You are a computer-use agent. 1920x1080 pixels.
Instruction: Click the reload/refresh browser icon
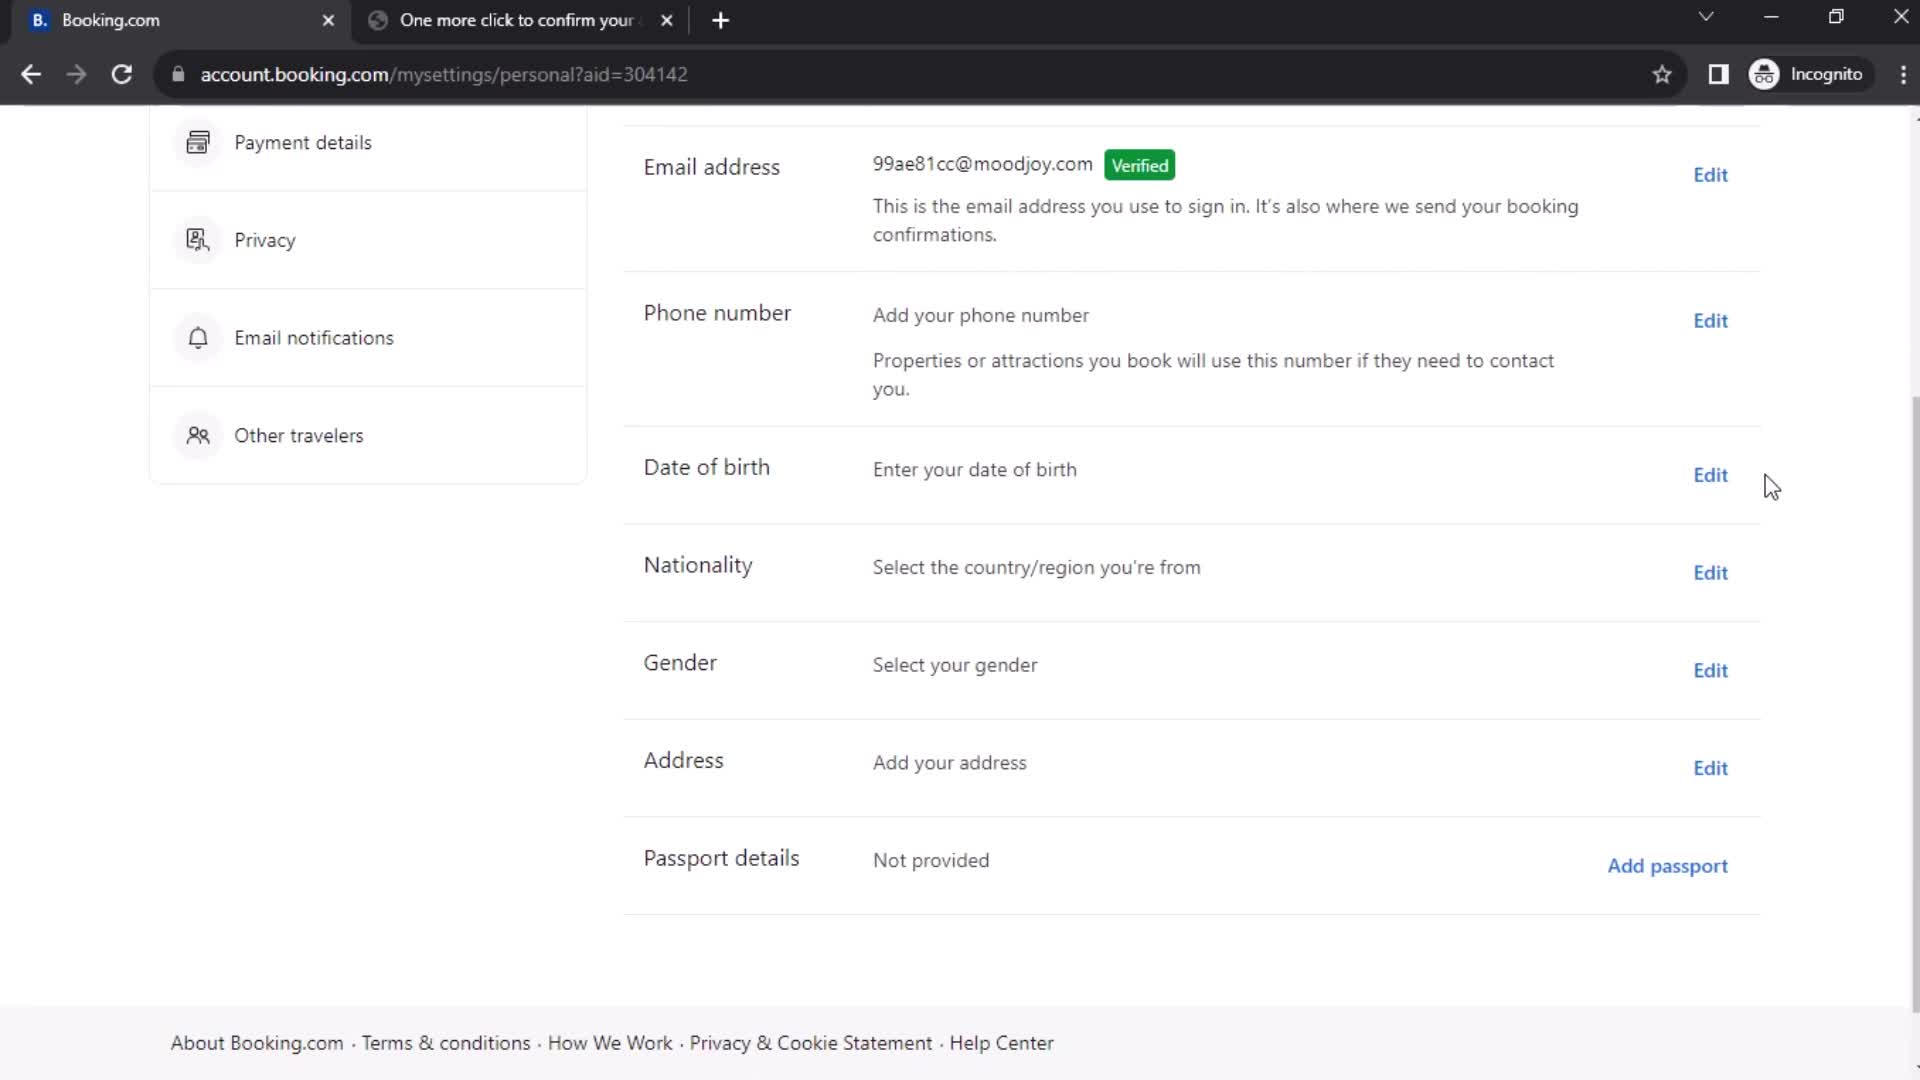(x=120, y=75)
